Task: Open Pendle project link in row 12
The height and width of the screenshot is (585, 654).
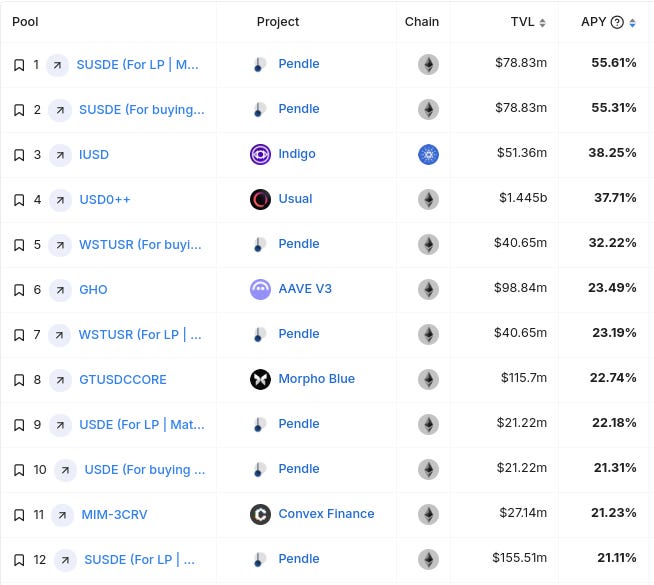Action: point(299,559)
